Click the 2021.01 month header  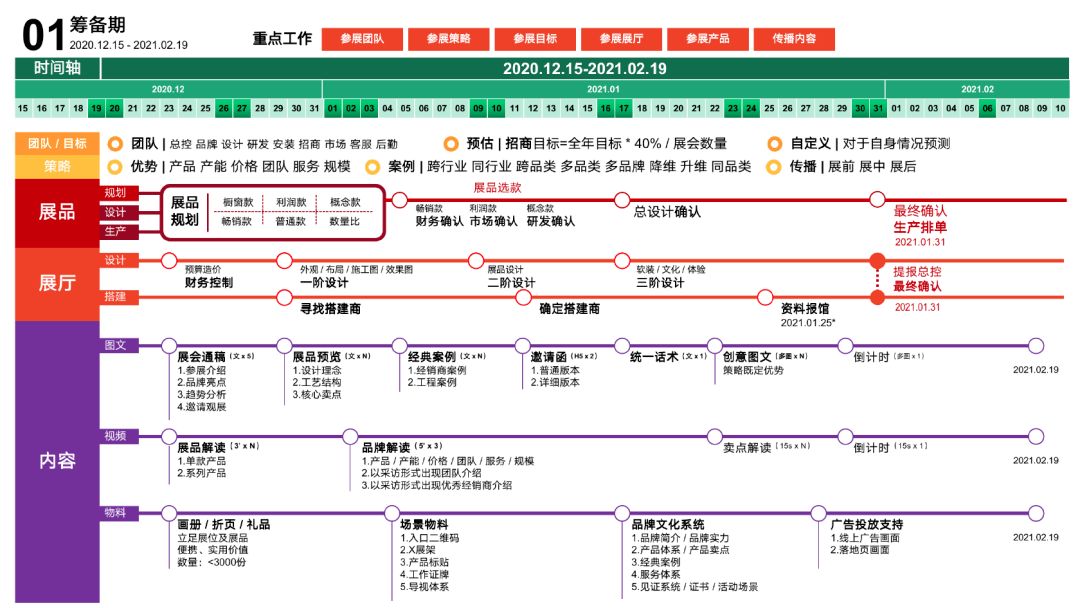point(603,89)
